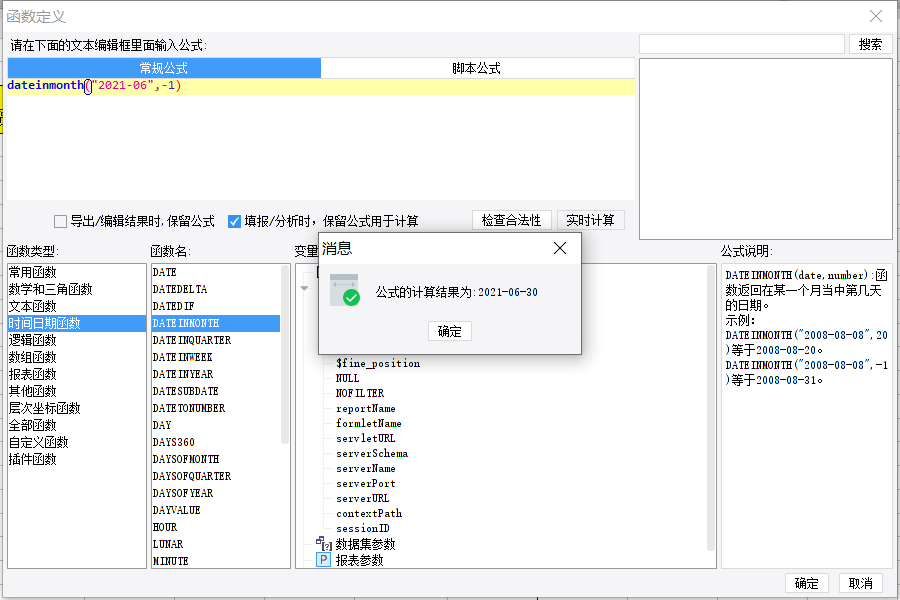The height and width of the screenshot is (600, 900).
Task: Select serverPort variable
Action: click(366, 483)
